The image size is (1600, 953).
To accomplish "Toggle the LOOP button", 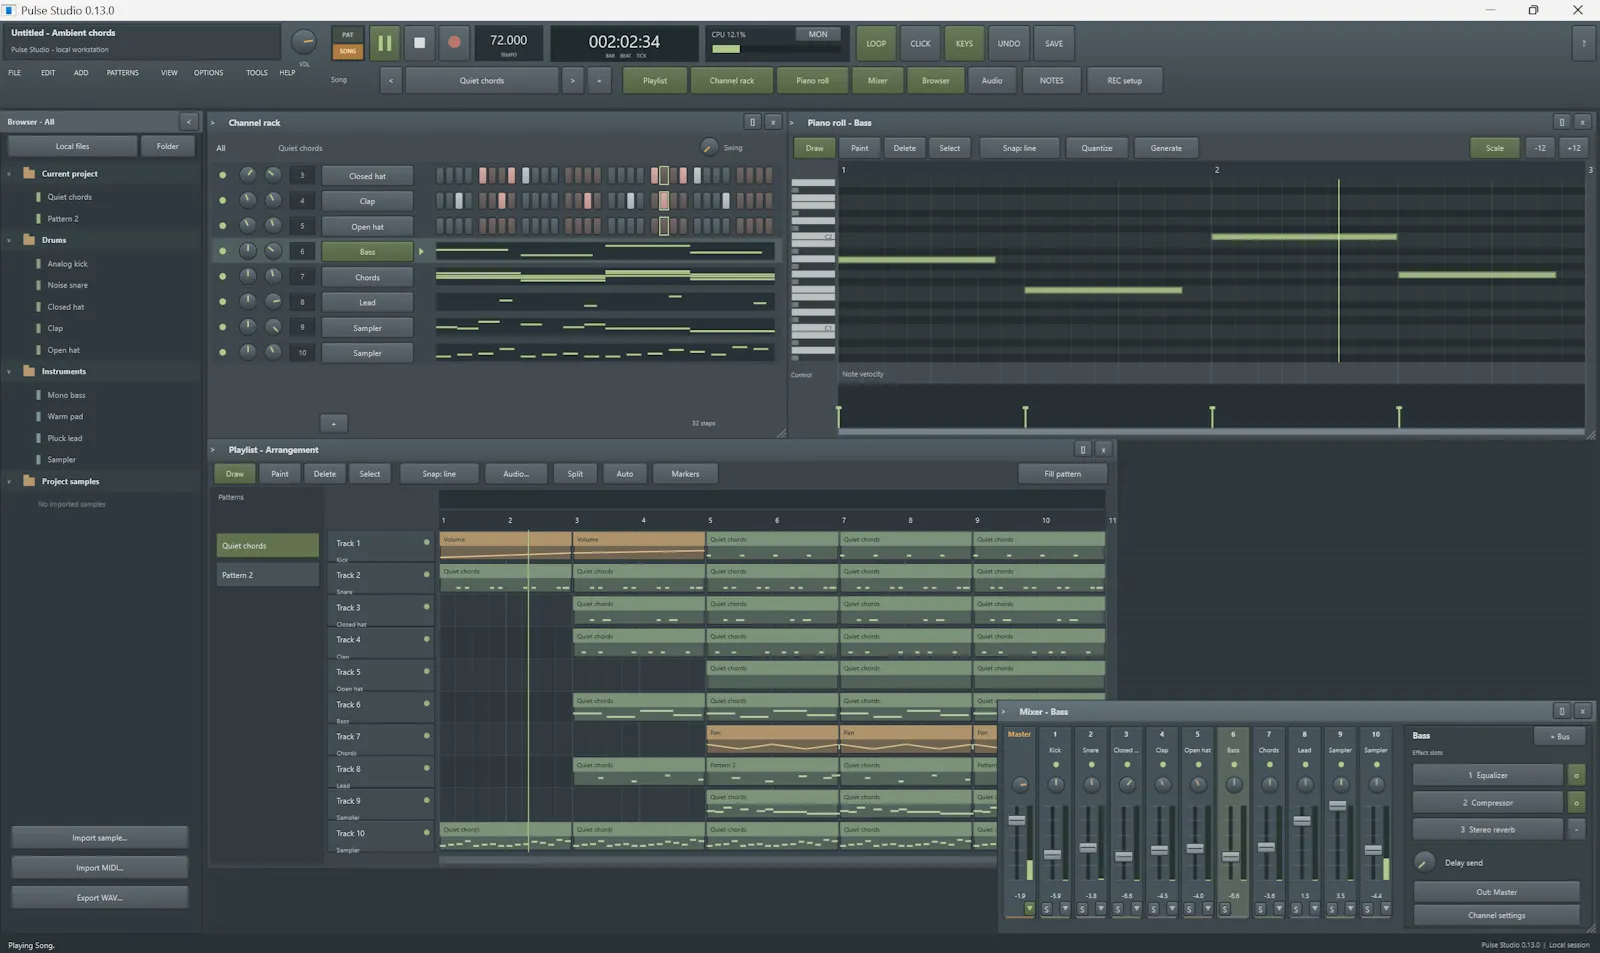I will [876, 43].
